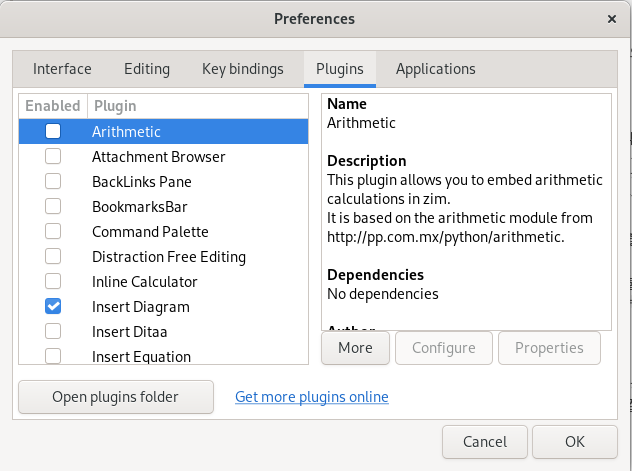Enable the Arithmetic plugin checkbox
The image size is (632, 471).
coord(53,131)
